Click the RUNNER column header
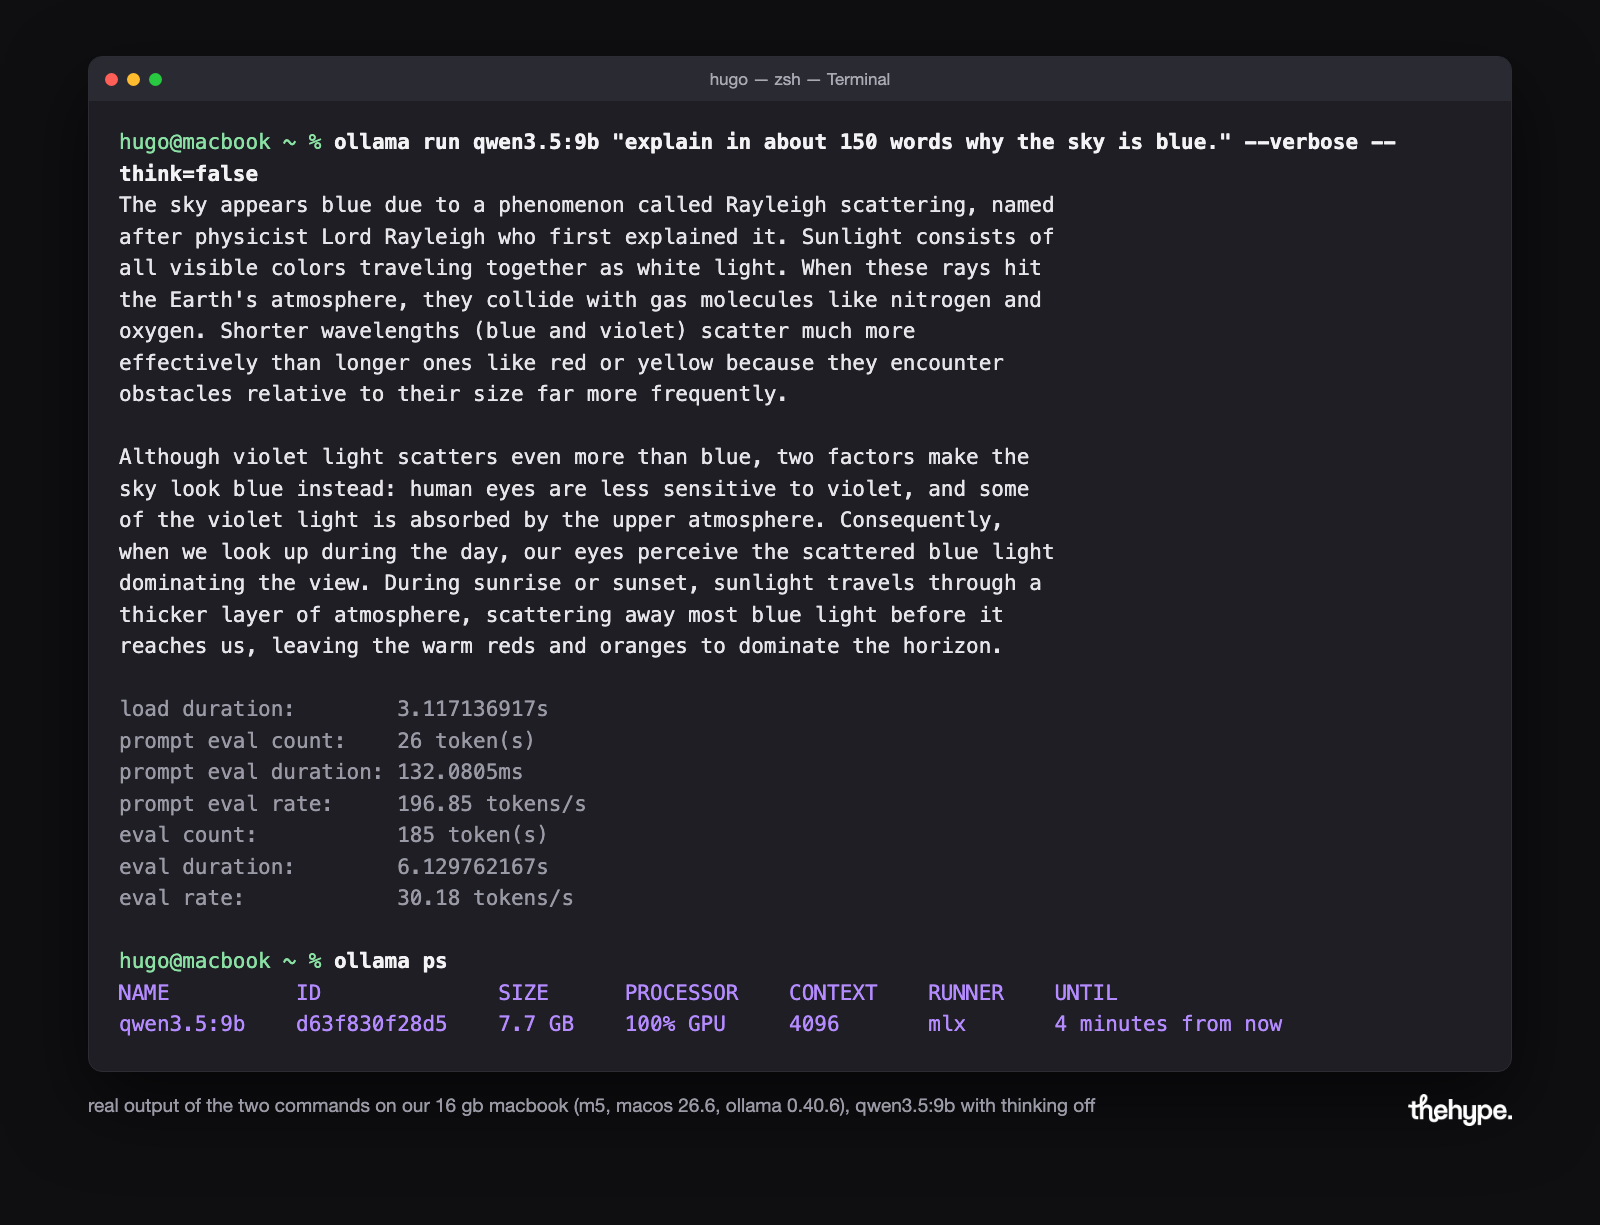The width and height of the screenshot is (1600, 1225). click(966, 993)
